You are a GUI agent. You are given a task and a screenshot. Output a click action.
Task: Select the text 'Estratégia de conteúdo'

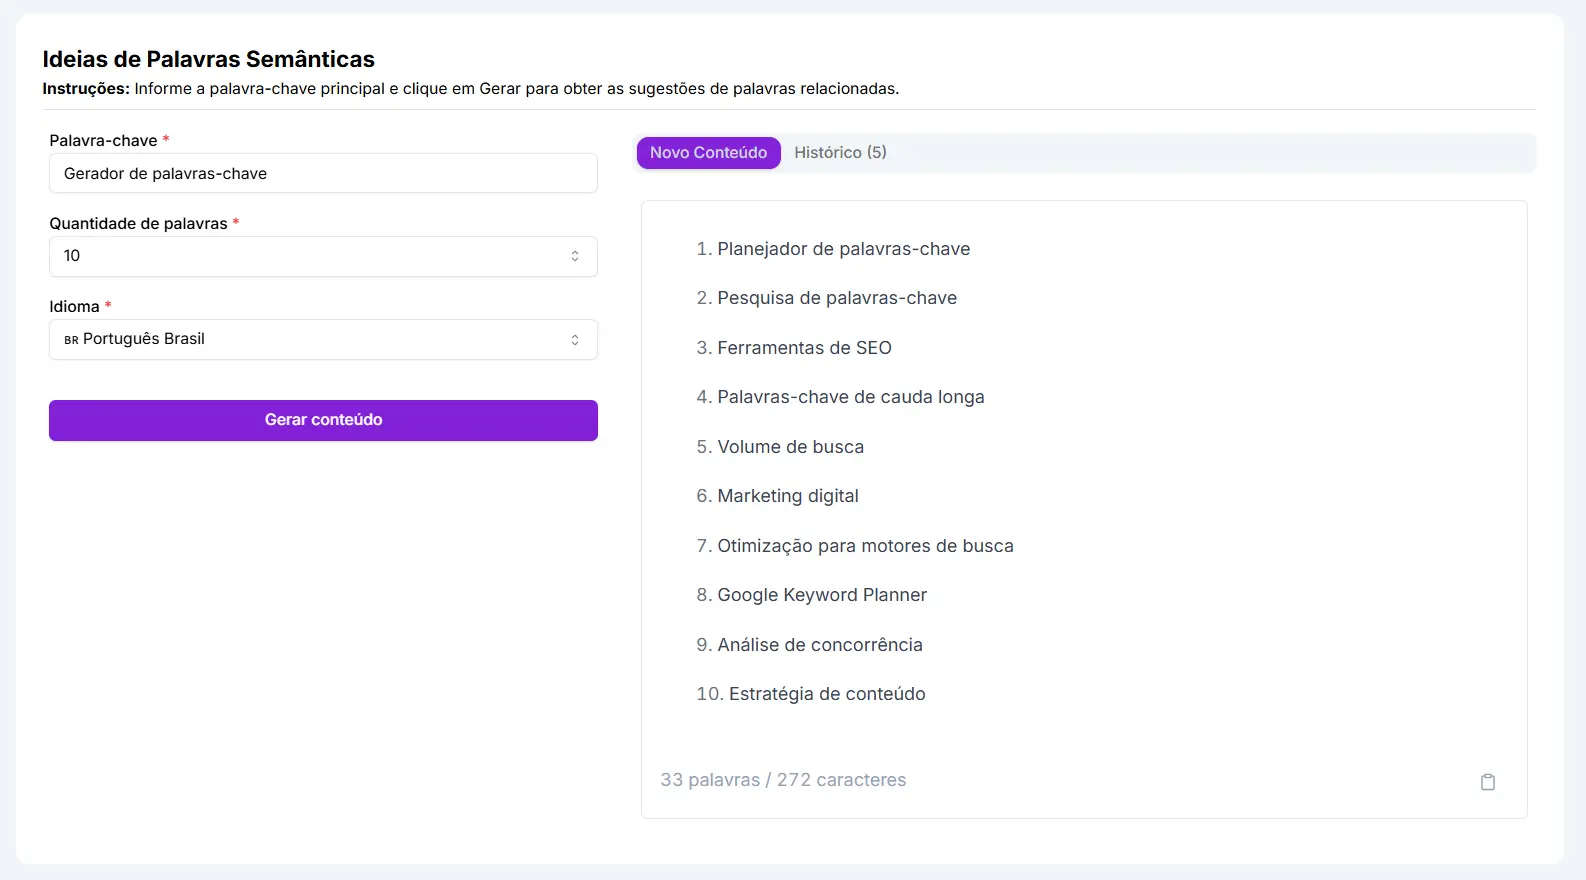(x=827, y=694)
